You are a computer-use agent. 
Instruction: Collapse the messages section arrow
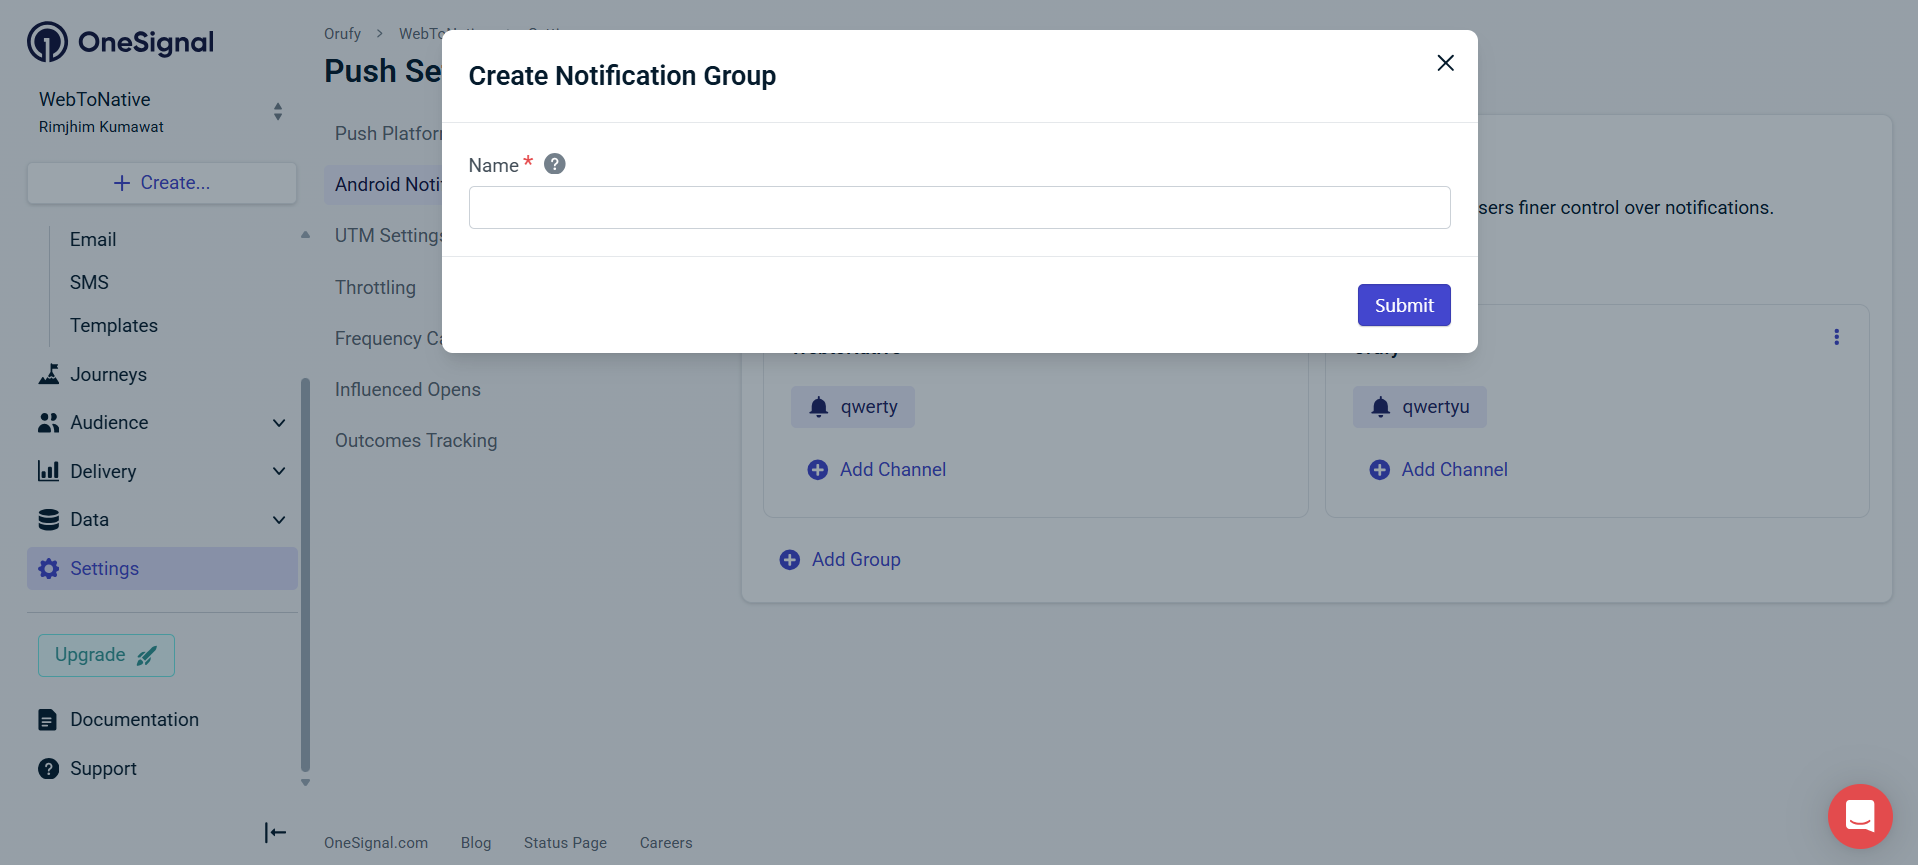[x=305, y=235]
